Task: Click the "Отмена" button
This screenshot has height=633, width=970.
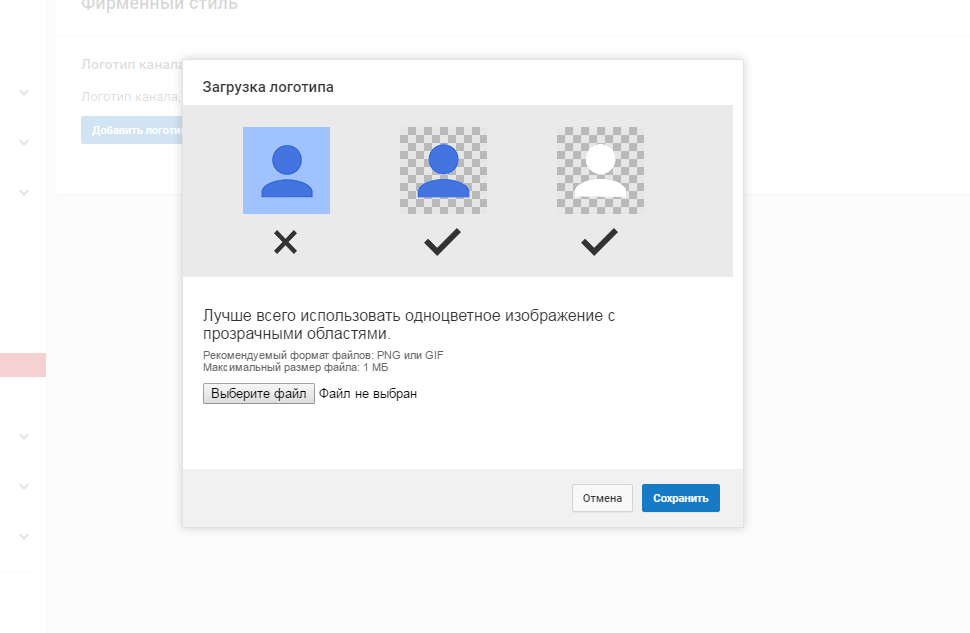Action: (x=602, y=498)
